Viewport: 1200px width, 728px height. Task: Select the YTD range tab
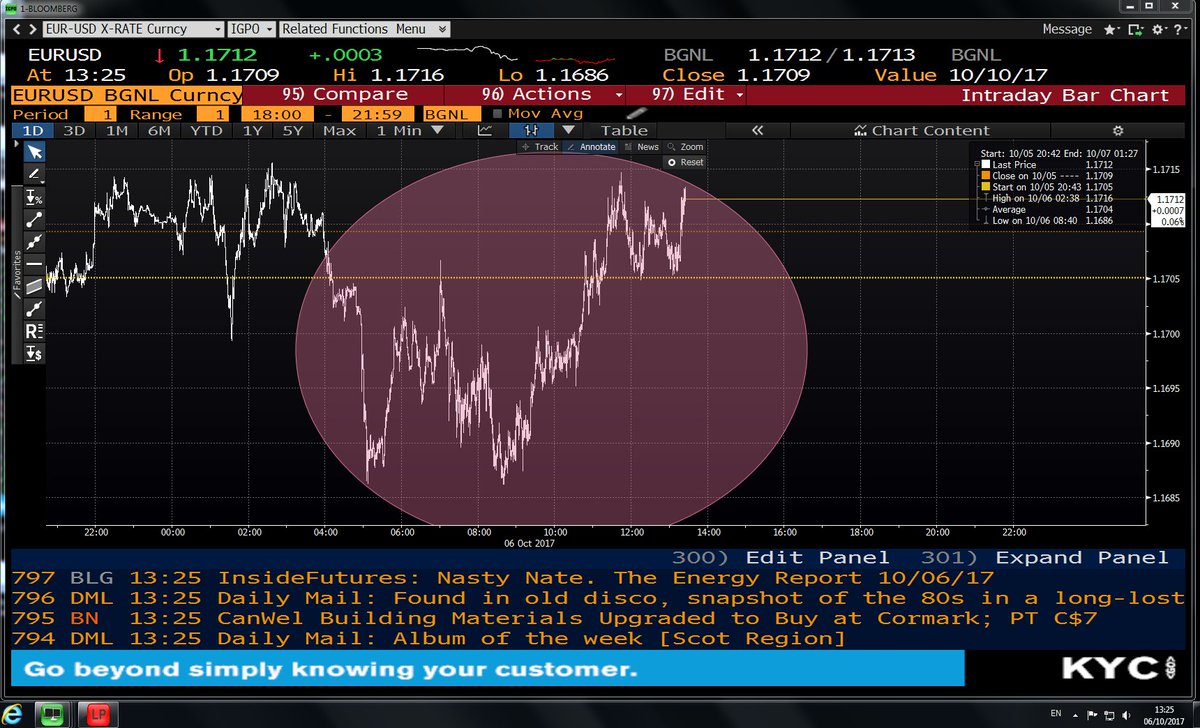coord(205,130)
